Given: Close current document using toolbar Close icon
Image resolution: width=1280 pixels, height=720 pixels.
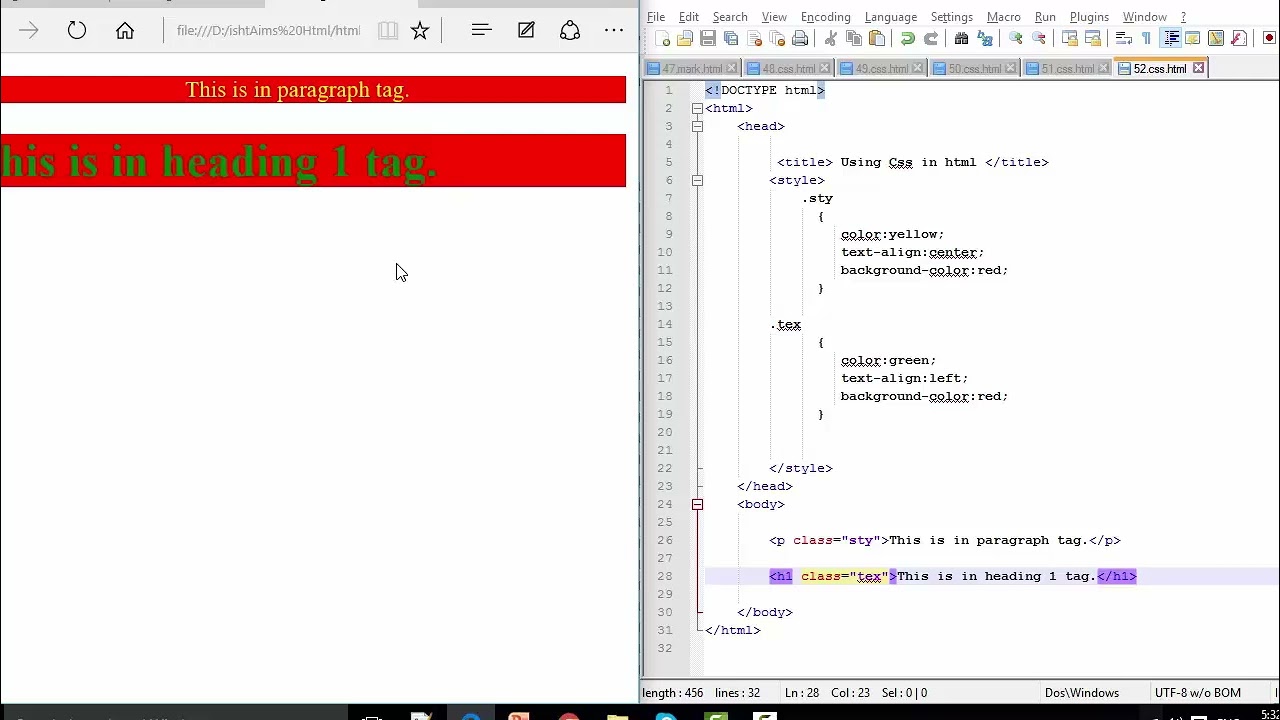Looking at the screenshot, I should point(754,38).
